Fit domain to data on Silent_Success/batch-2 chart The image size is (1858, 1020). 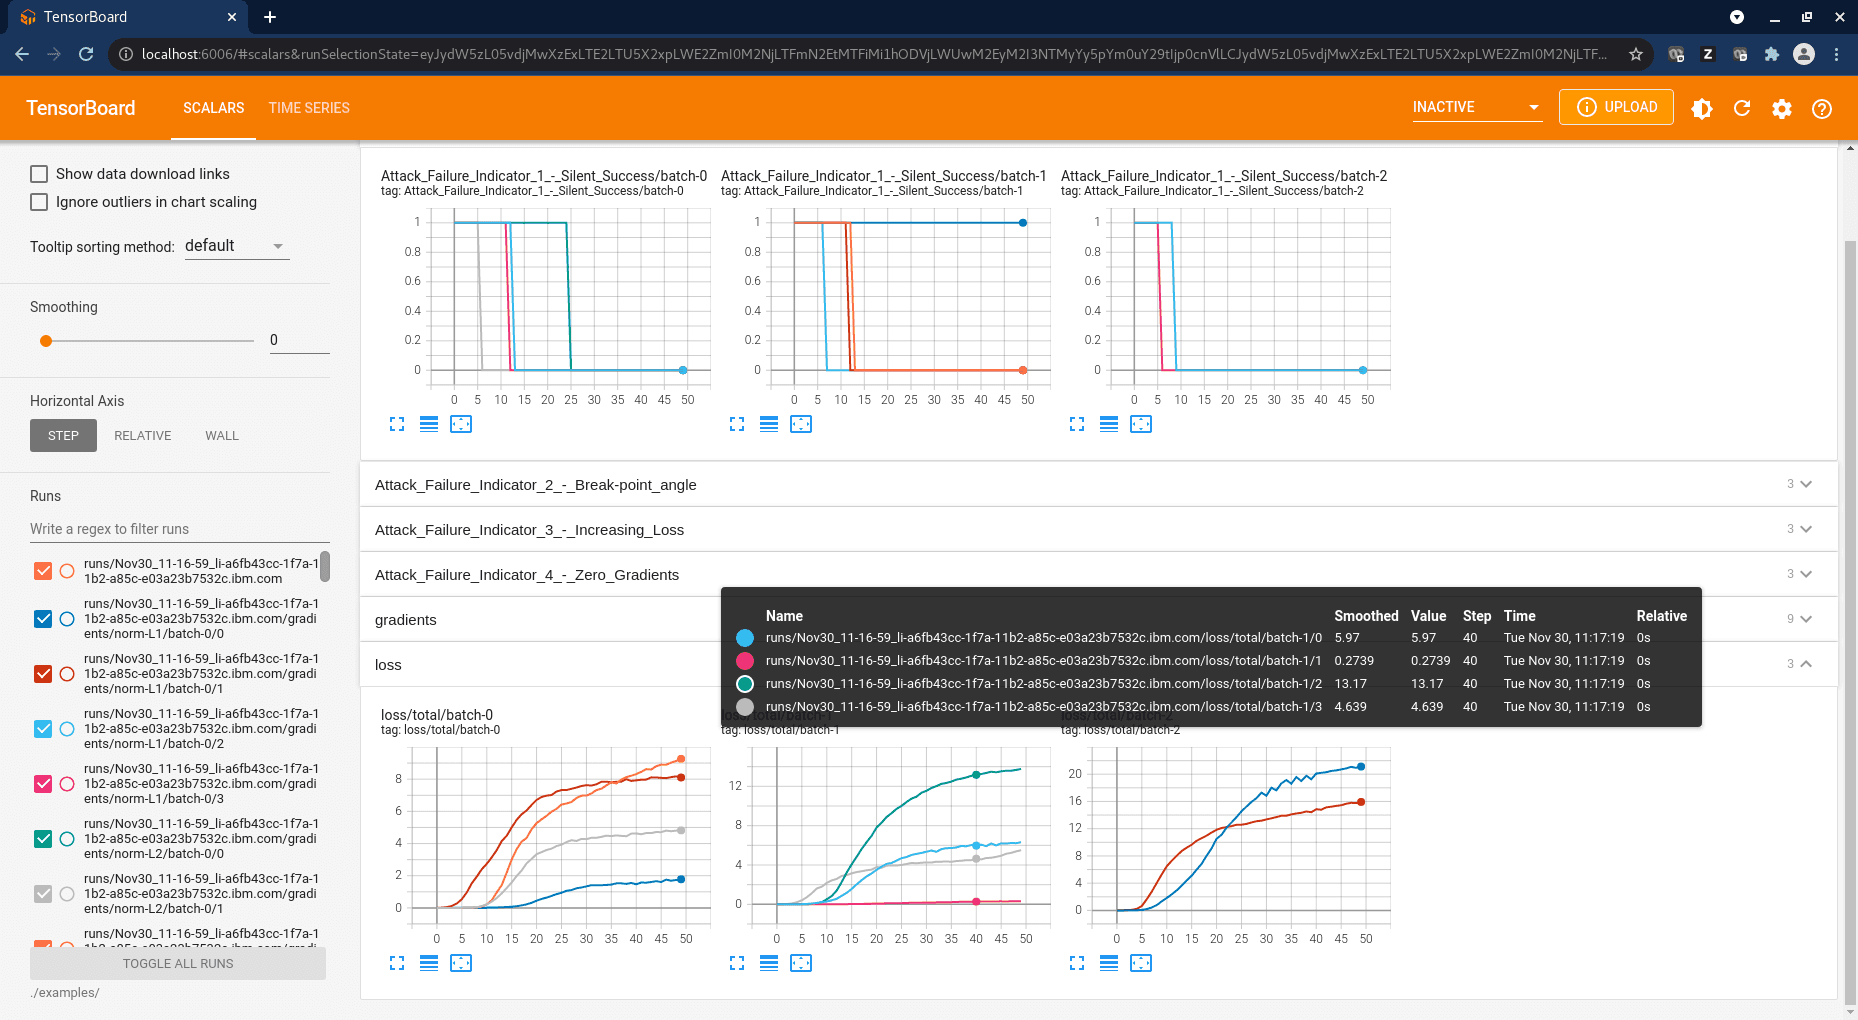coord(1141,424)
